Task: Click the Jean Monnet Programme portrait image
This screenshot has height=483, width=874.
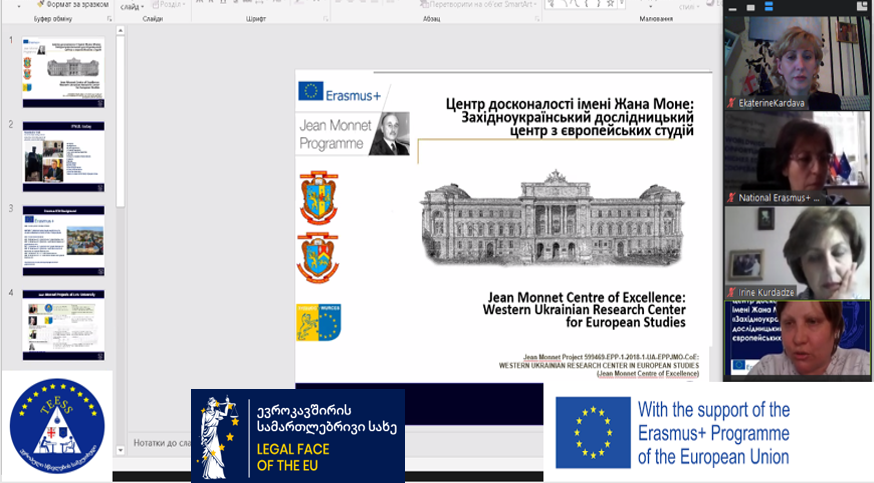Action: point(390,134)
